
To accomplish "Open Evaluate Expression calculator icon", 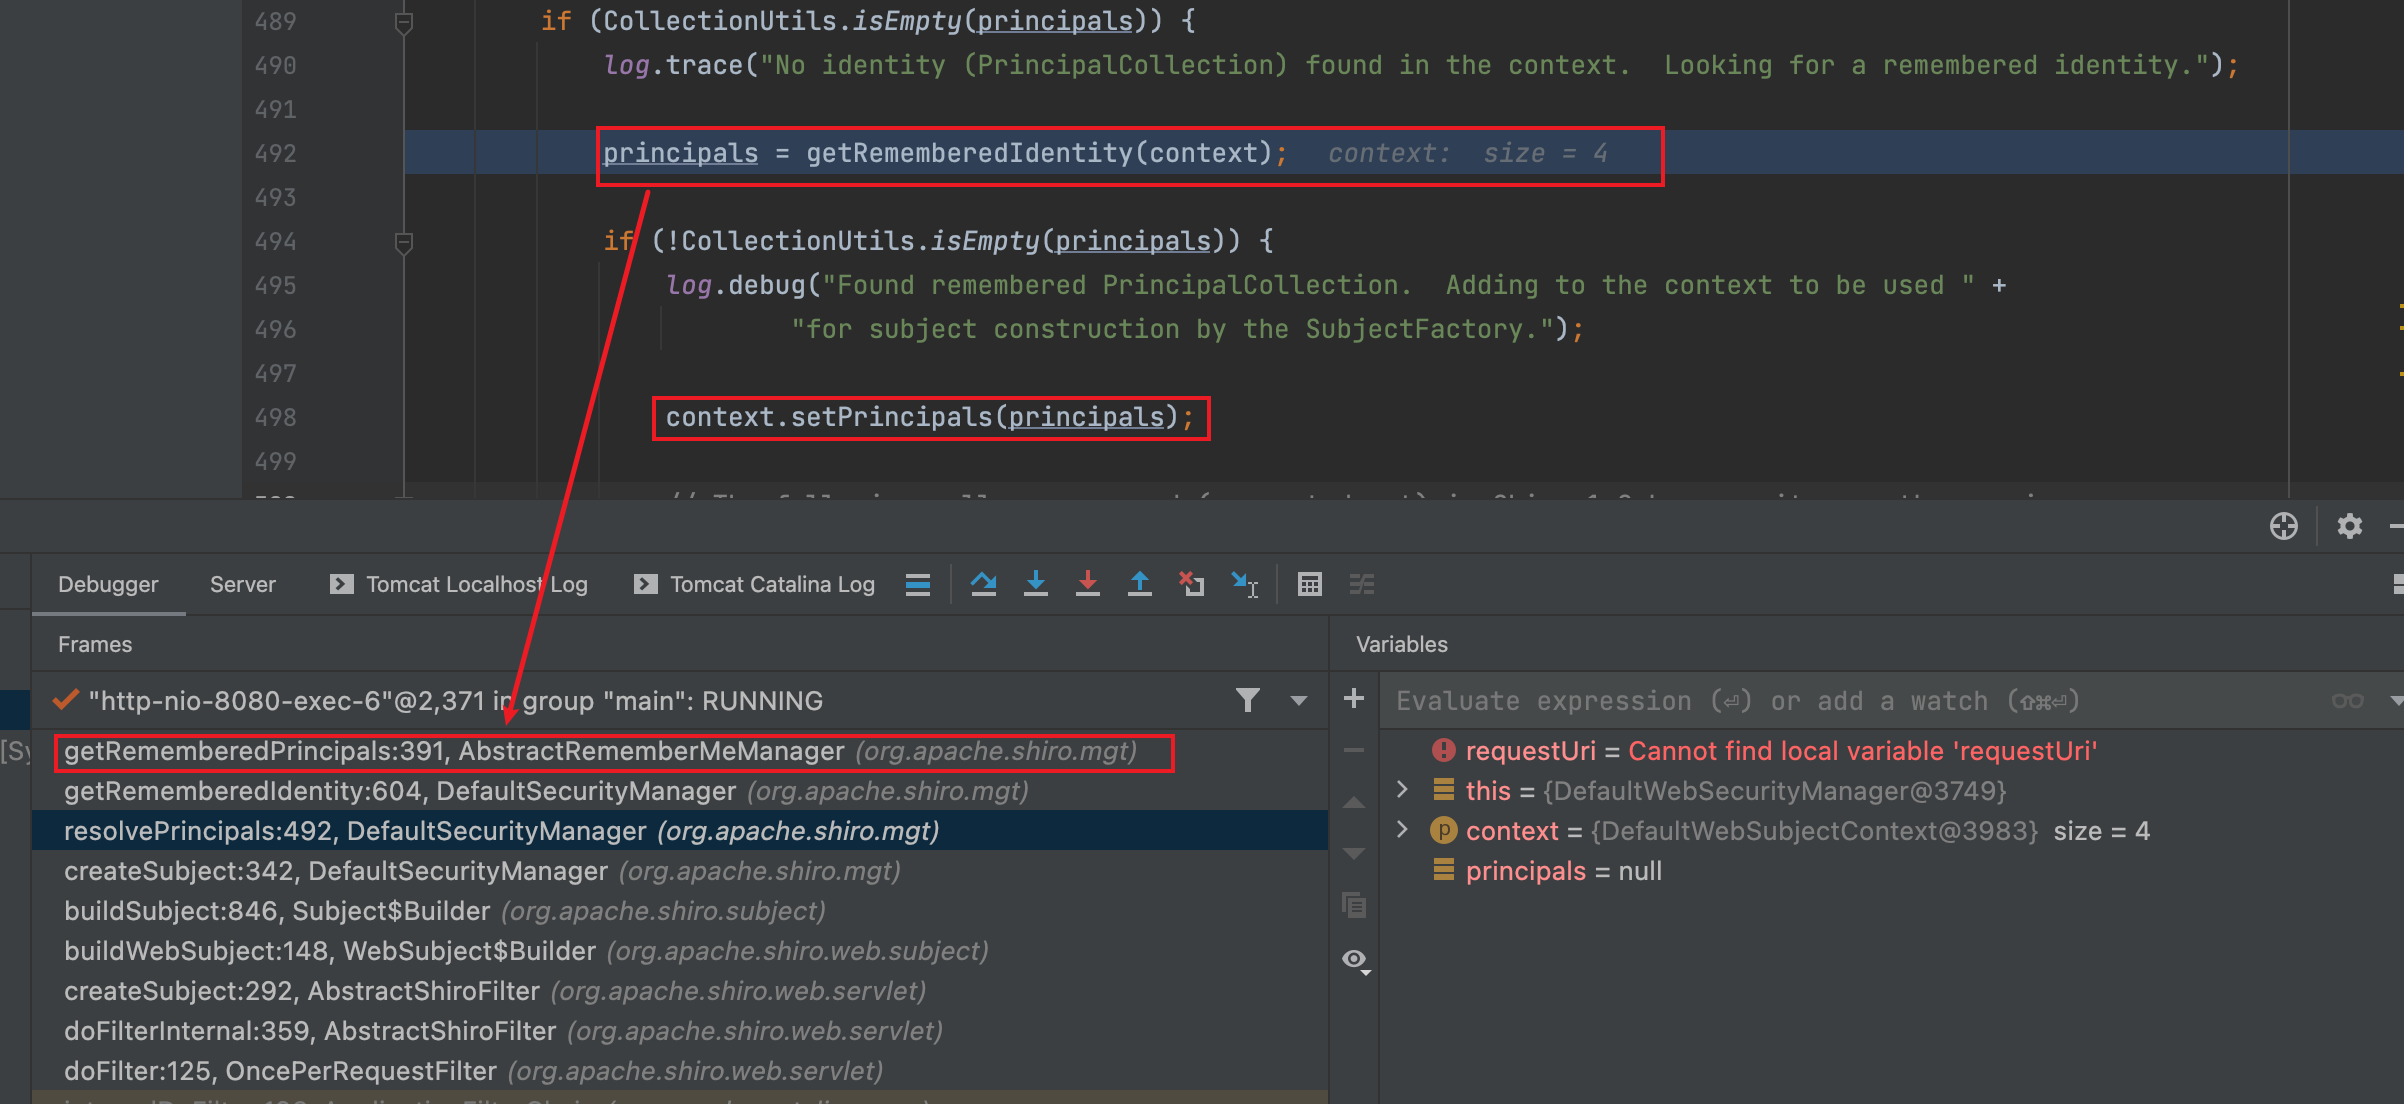I will (x=1309, y=584).
